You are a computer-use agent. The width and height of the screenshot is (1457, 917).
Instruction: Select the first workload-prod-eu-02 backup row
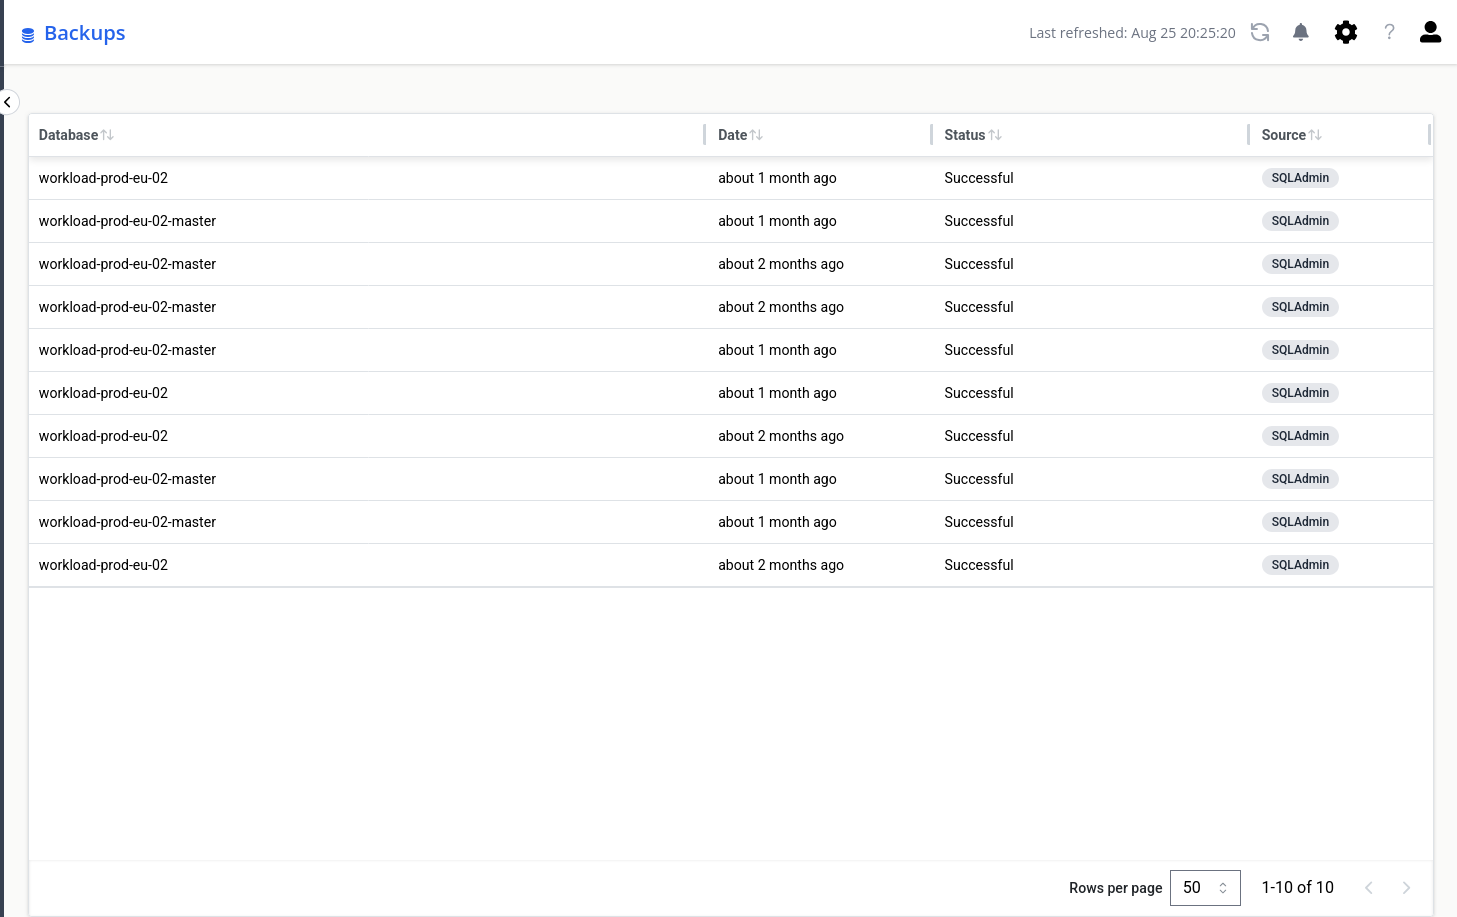103,178
